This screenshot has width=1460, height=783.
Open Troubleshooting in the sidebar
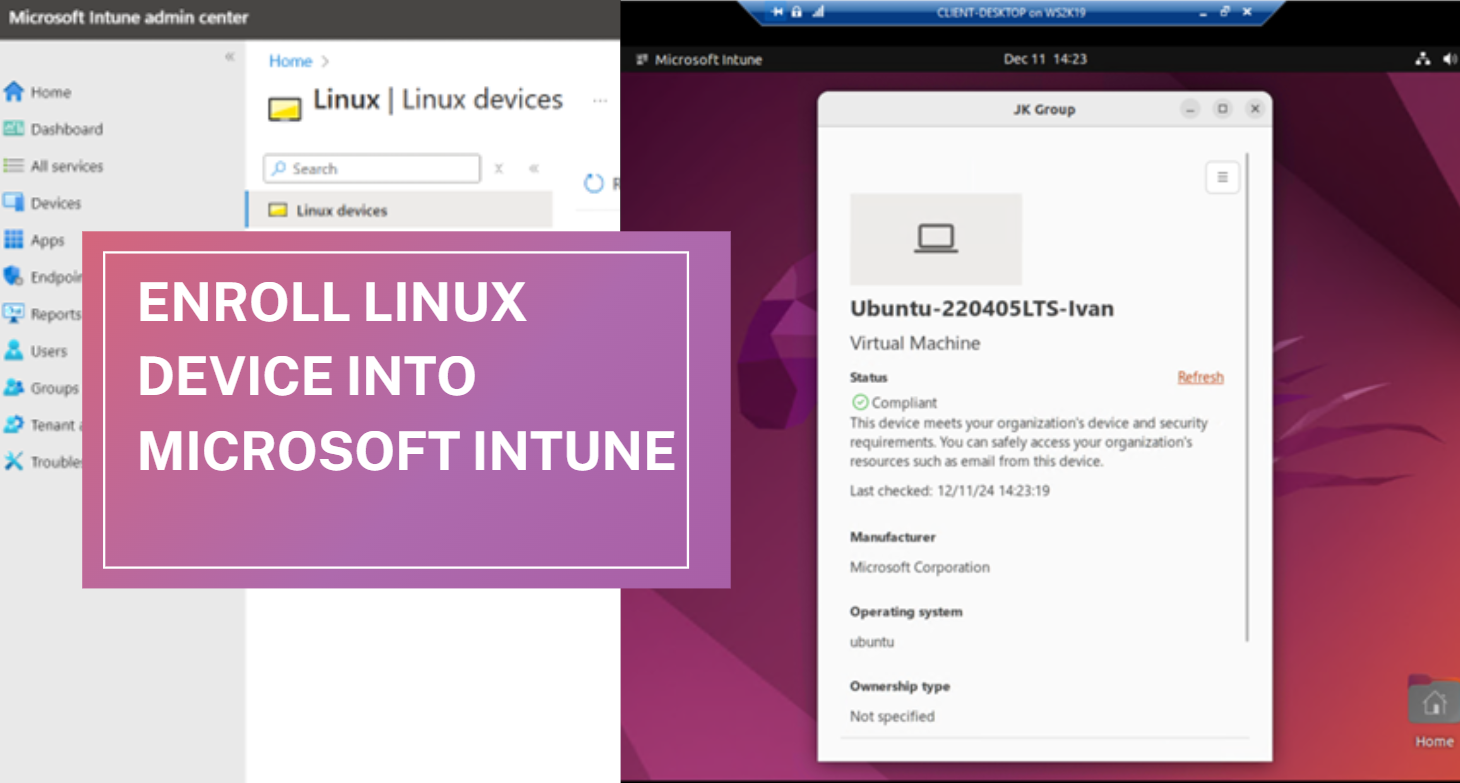[x=41, y=462]
